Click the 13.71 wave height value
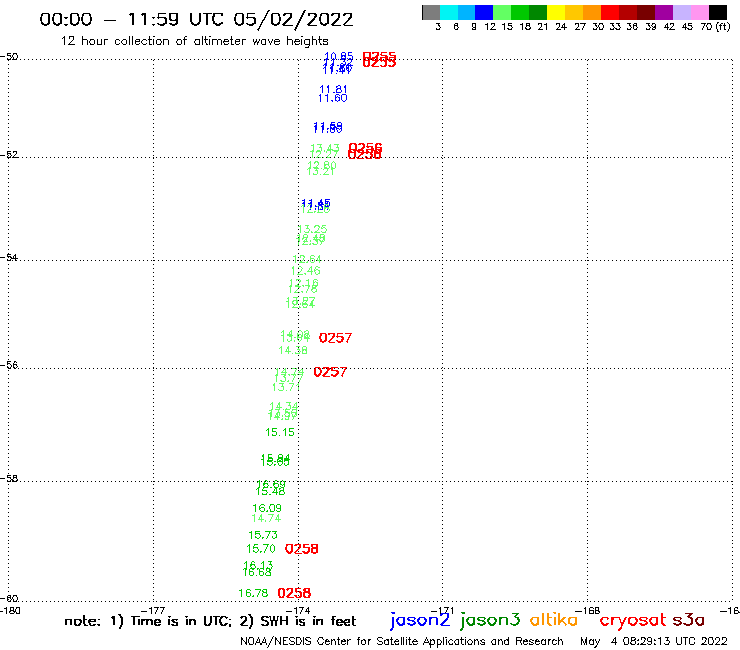 286,387
